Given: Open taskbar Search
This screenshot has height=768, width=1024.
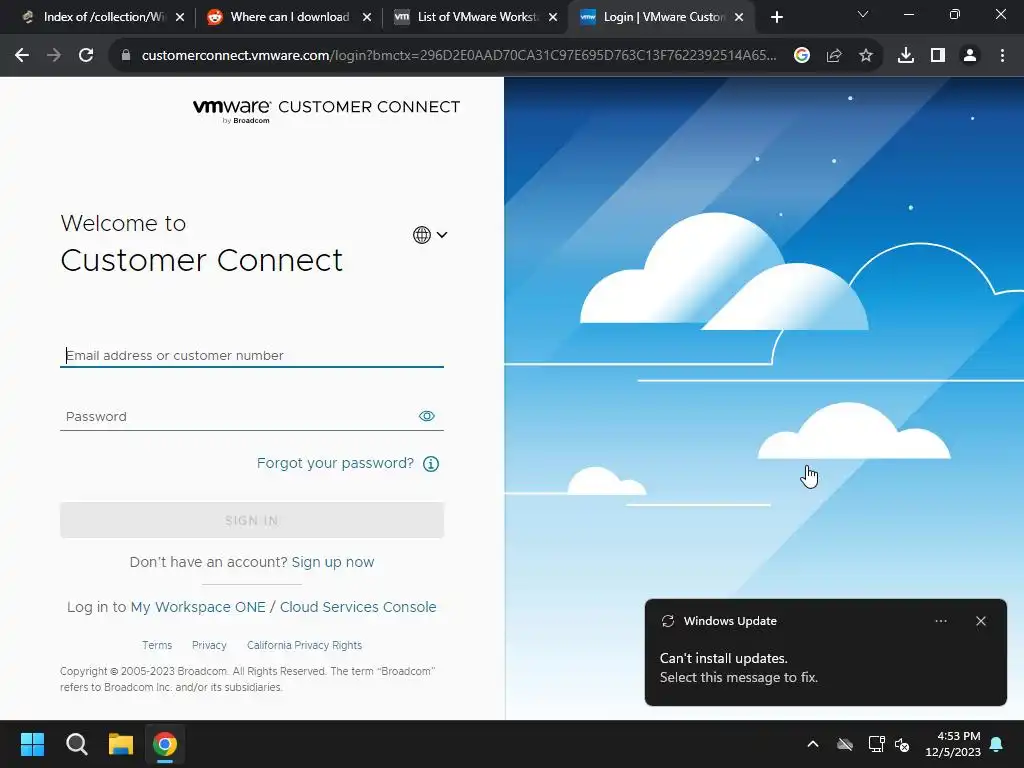Looking at the screenshot, I should pyautogui.click(x=76, y=744).
